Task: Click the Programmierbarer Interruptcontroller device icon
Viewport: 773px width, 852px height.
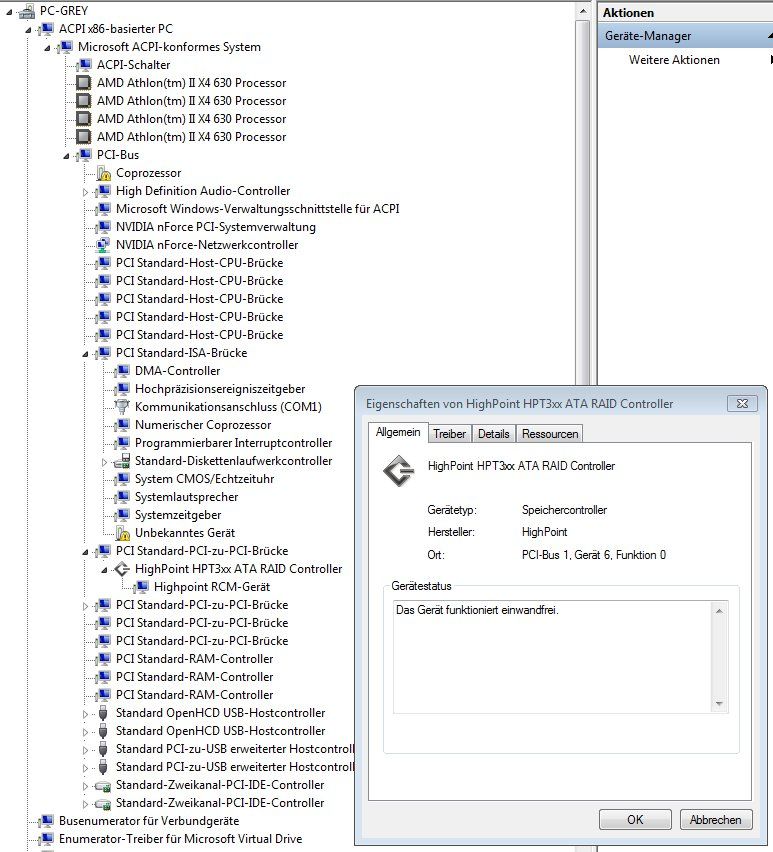Action: [x=122, y=443]
